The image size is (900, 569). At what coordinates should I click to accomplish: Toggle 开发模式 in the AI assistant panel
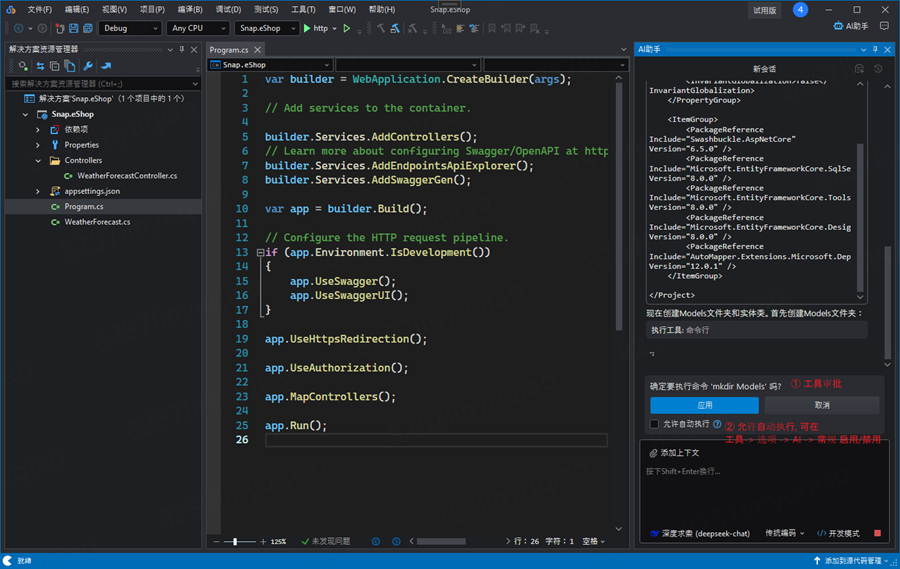tap(838, 533)
